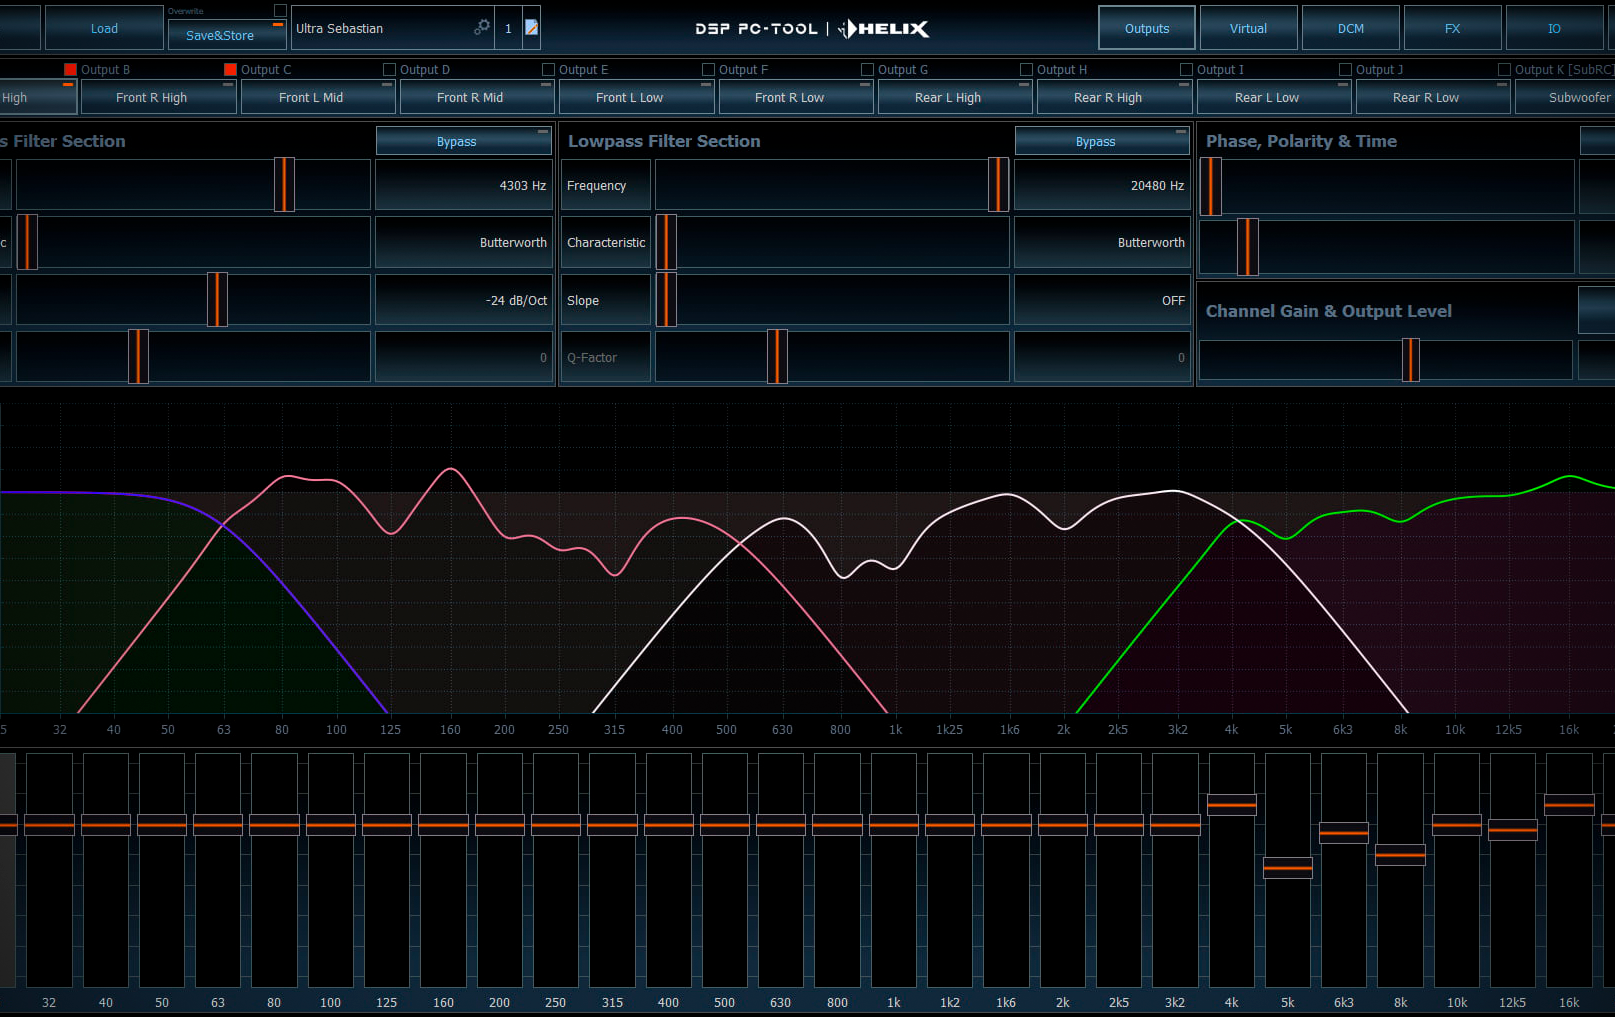Select the Rear L Low channel
The height and width of the screenshot is (1017, 1615).
point(1273,97)
